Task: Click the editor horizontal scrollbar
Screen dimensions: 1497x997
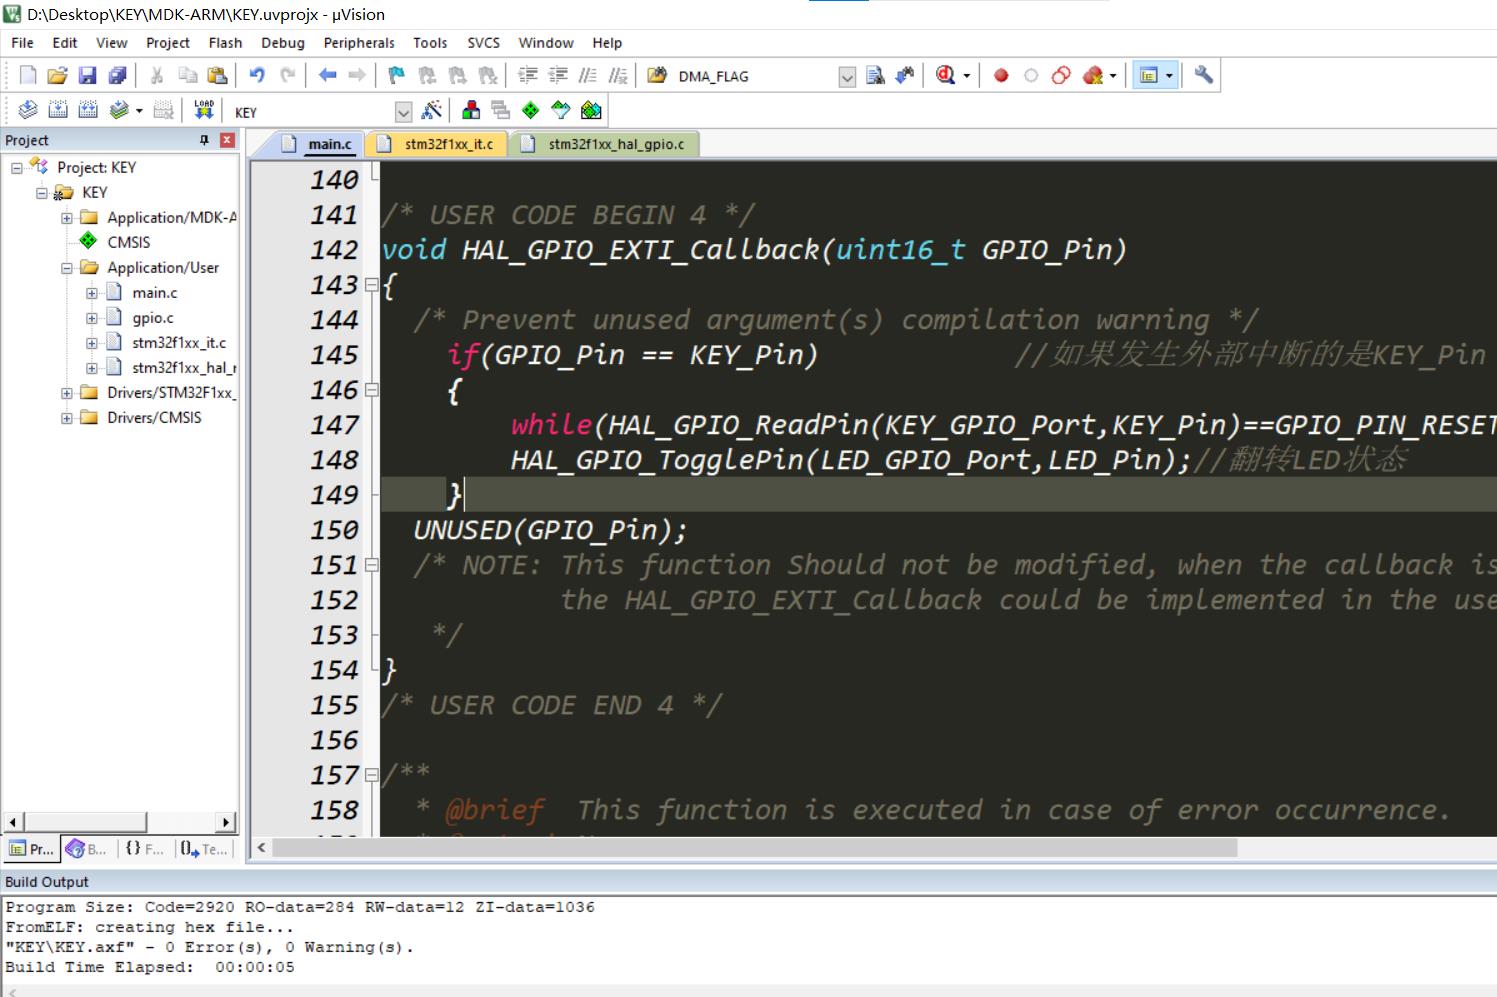Action: [x=754, y=848]
